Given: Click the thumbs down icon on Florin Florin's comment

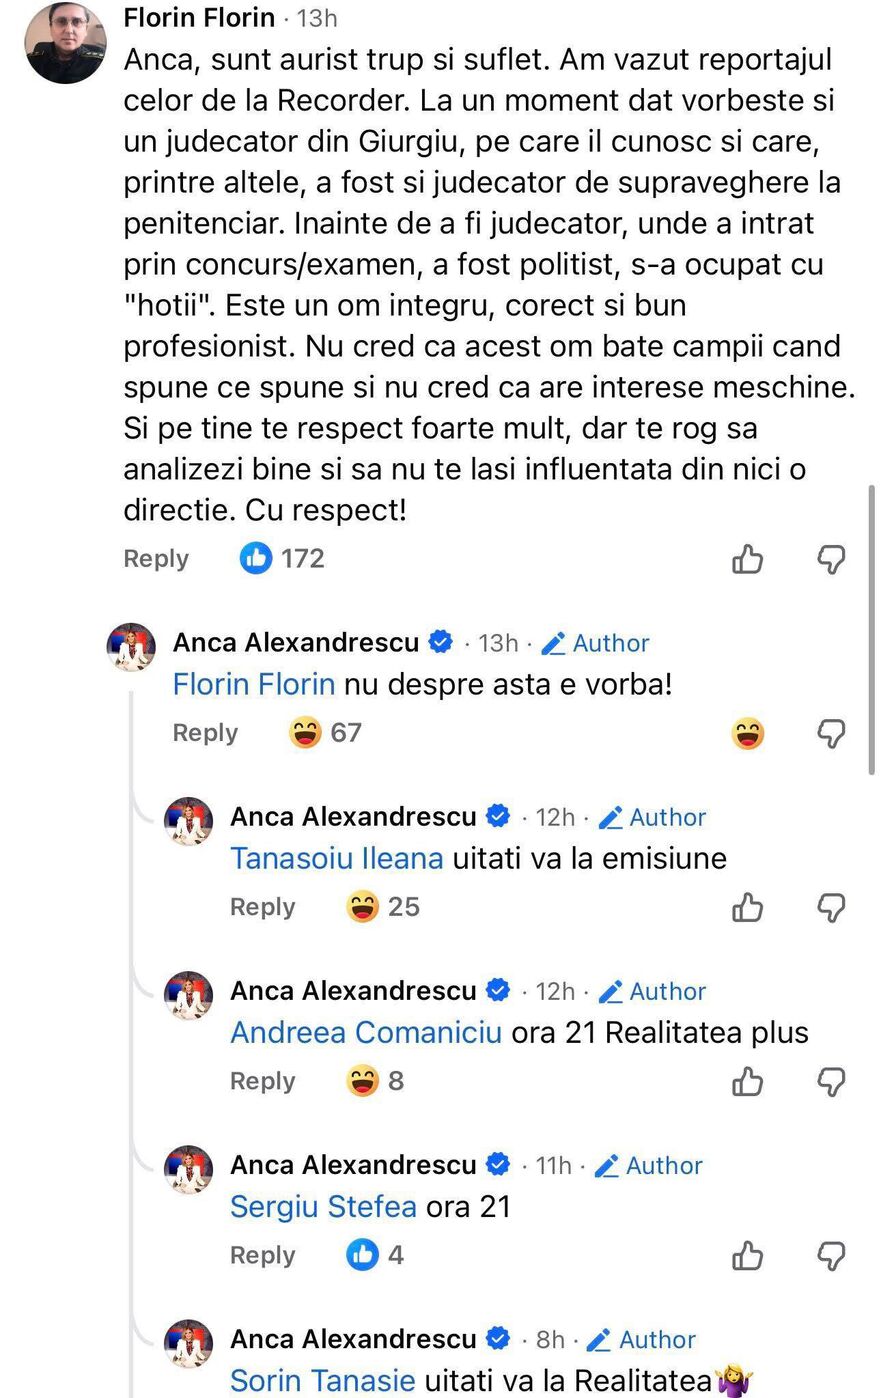Looking at the screenshot, I should (832, 559).
